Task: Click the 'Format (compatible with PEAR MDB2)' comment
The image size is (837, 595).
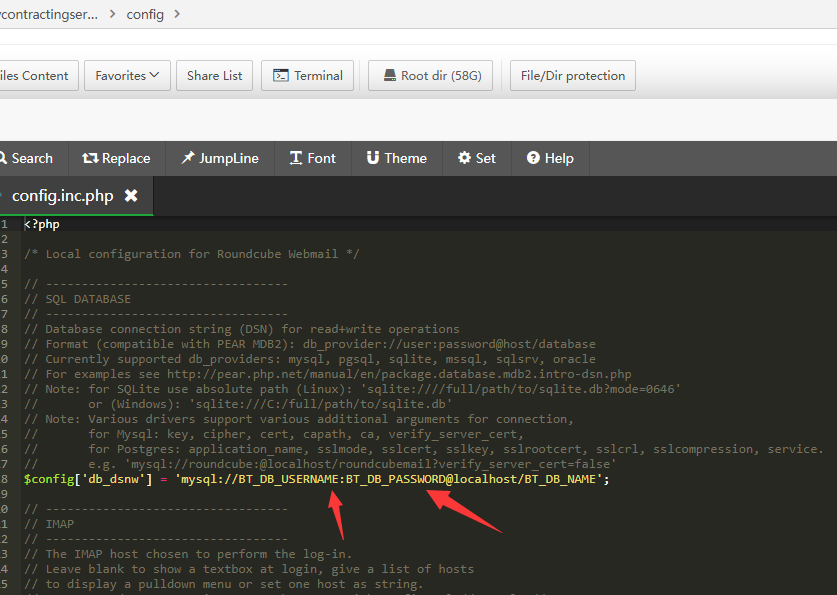Action: [x=310, y=344]
